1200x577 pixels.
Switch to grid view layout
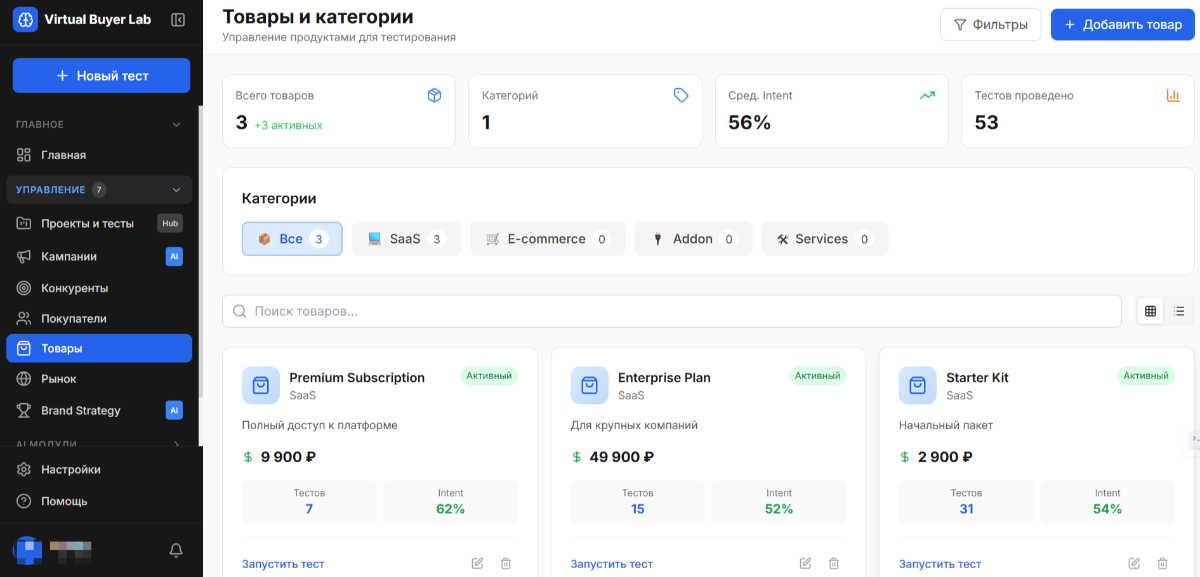click(x=1151, y=311)
